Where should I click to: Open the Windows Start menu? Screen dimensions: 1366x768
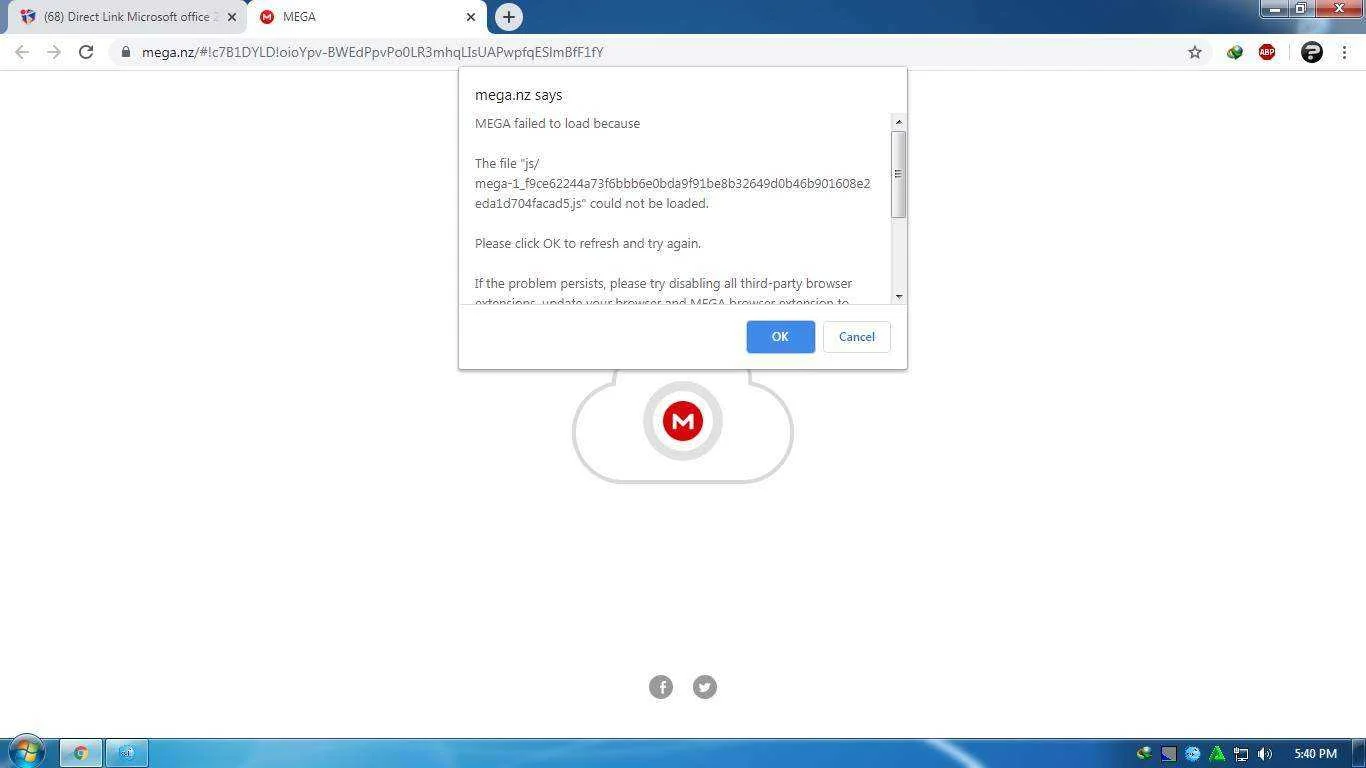coord(26,752)
